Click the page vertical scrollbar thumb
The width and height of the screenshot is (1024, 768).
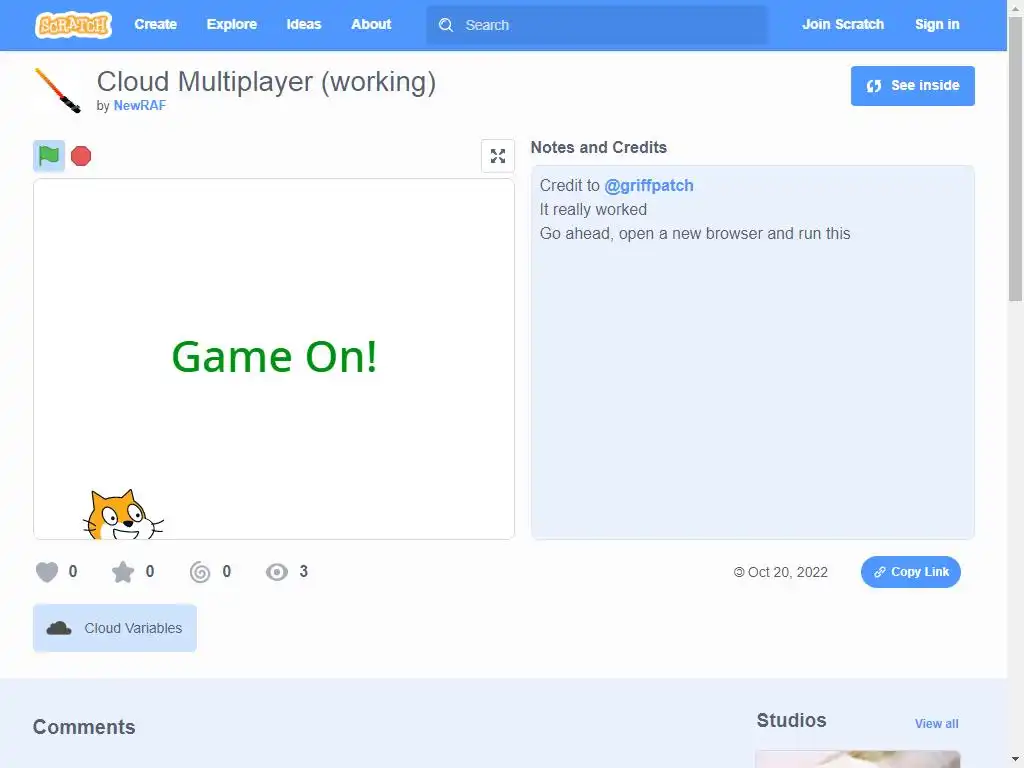coord(1016,157)
